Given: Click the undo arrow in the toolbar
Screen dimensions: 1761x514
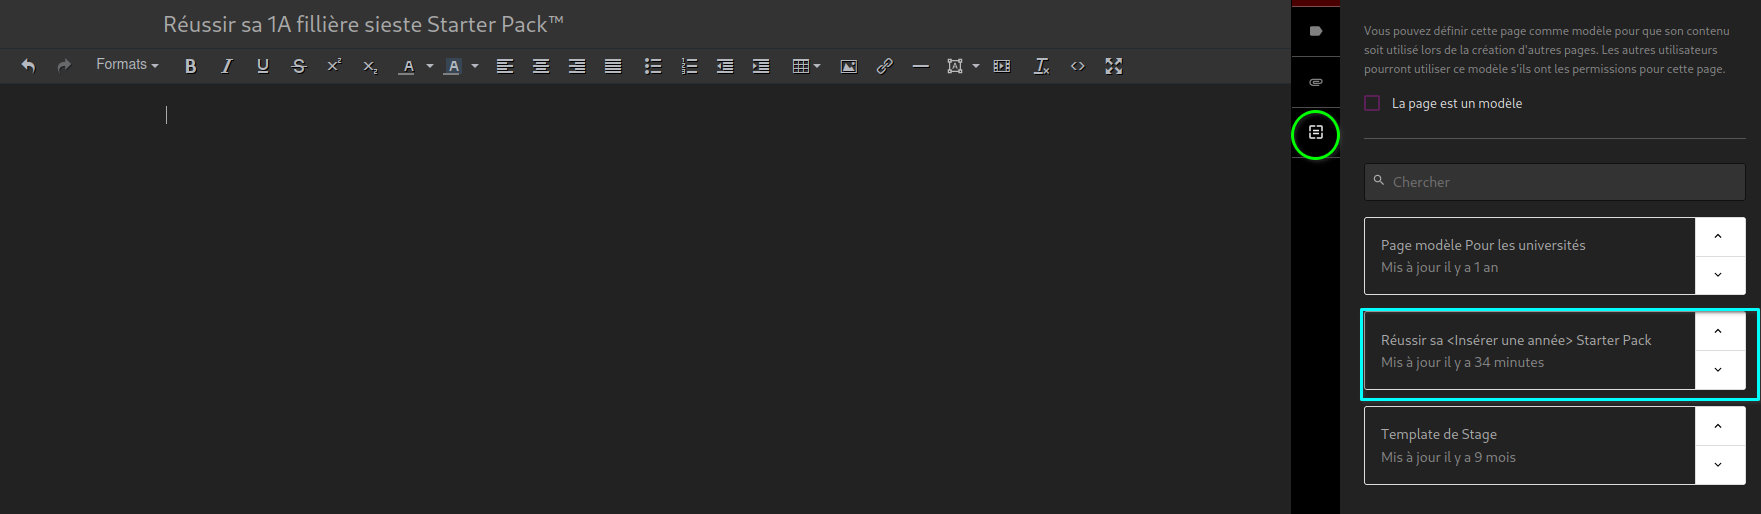Looking at the screenshot, I should pyautogui.click(x=28, y=66).
